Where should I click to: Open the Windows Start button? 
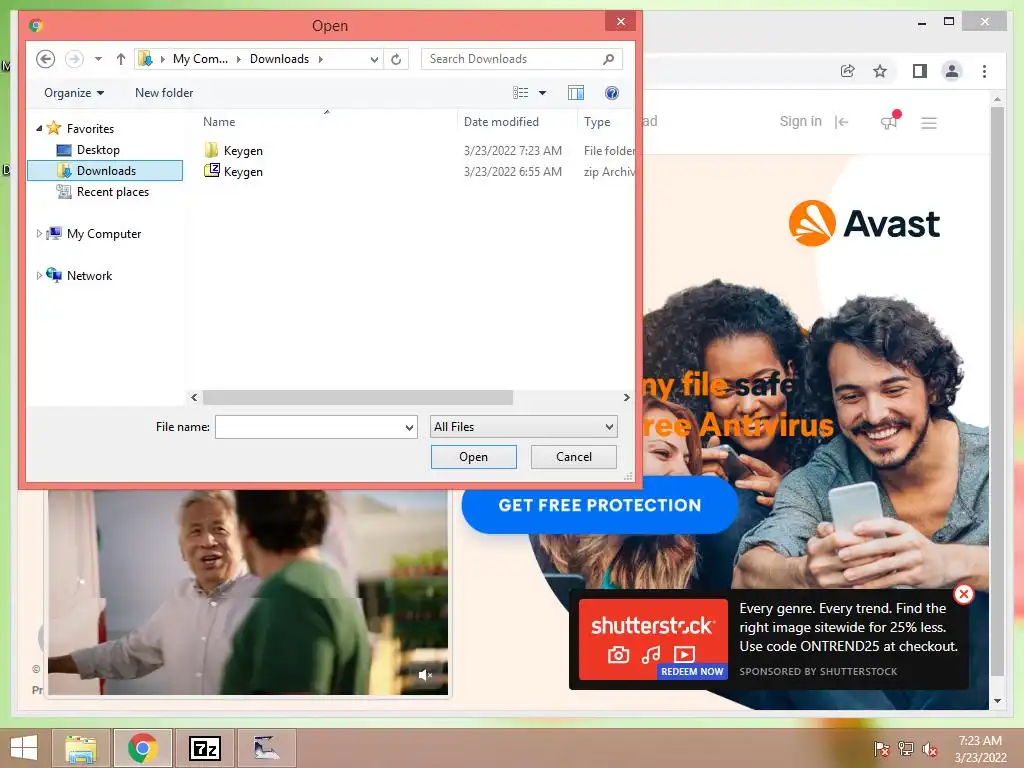(x=24, y=748)
